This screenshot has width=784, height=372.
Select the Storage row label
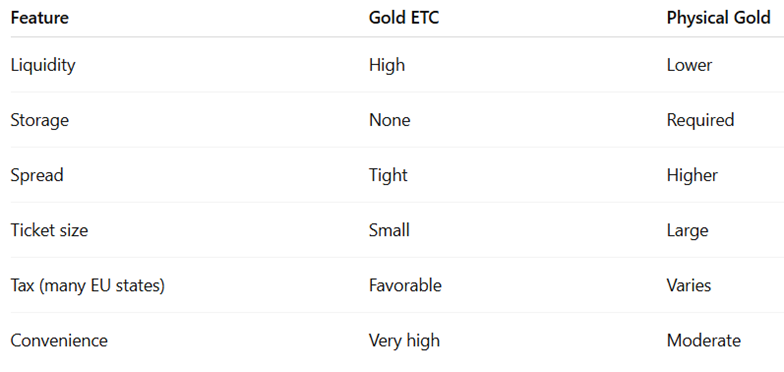(x=40, y=120)
